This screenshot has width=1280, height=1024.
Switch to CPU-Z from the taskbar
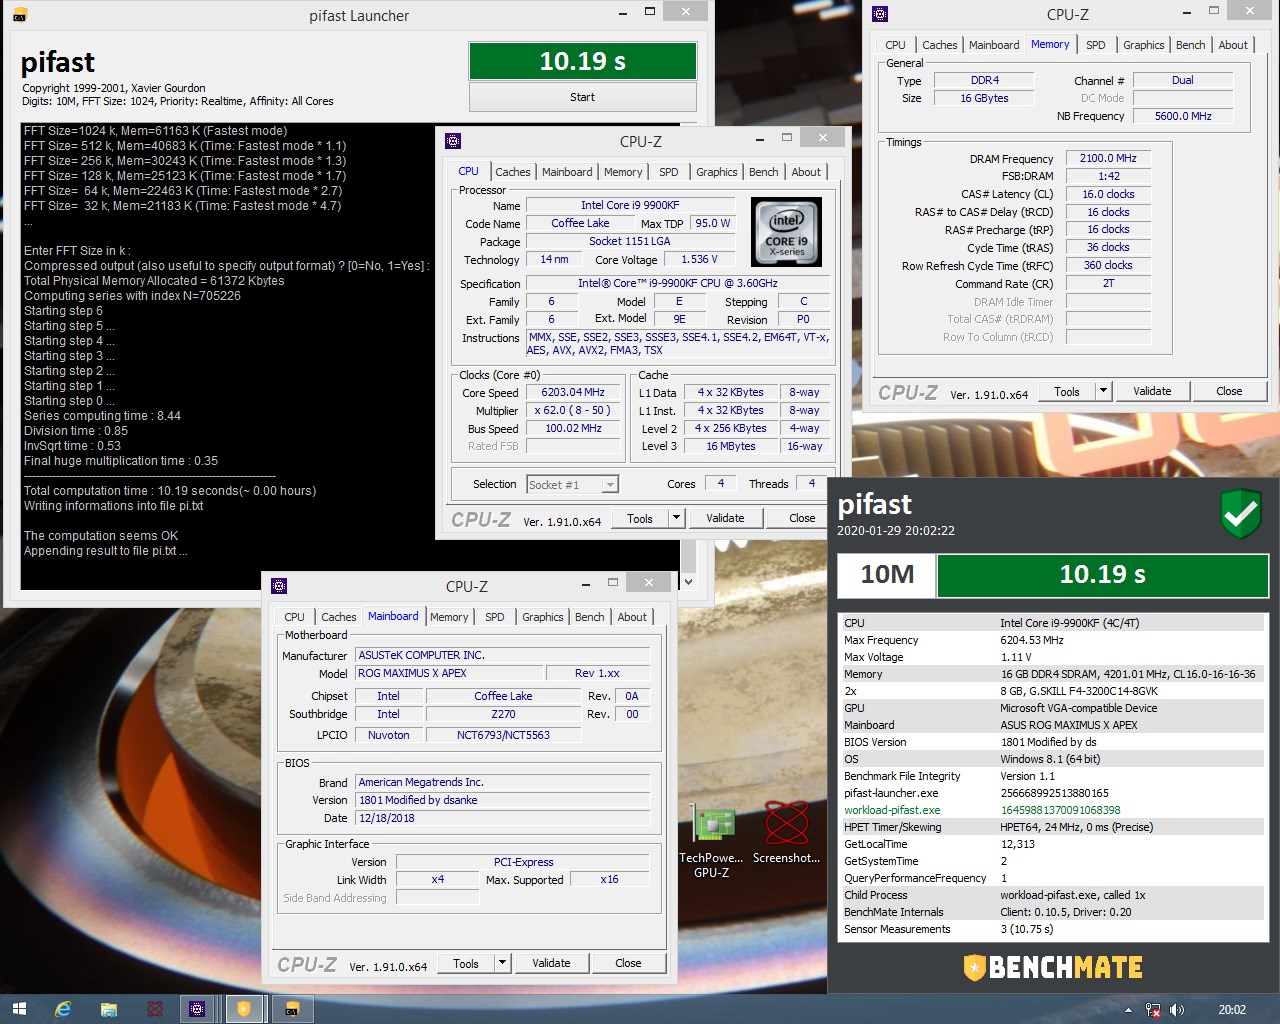click(x=197, y=1009)
